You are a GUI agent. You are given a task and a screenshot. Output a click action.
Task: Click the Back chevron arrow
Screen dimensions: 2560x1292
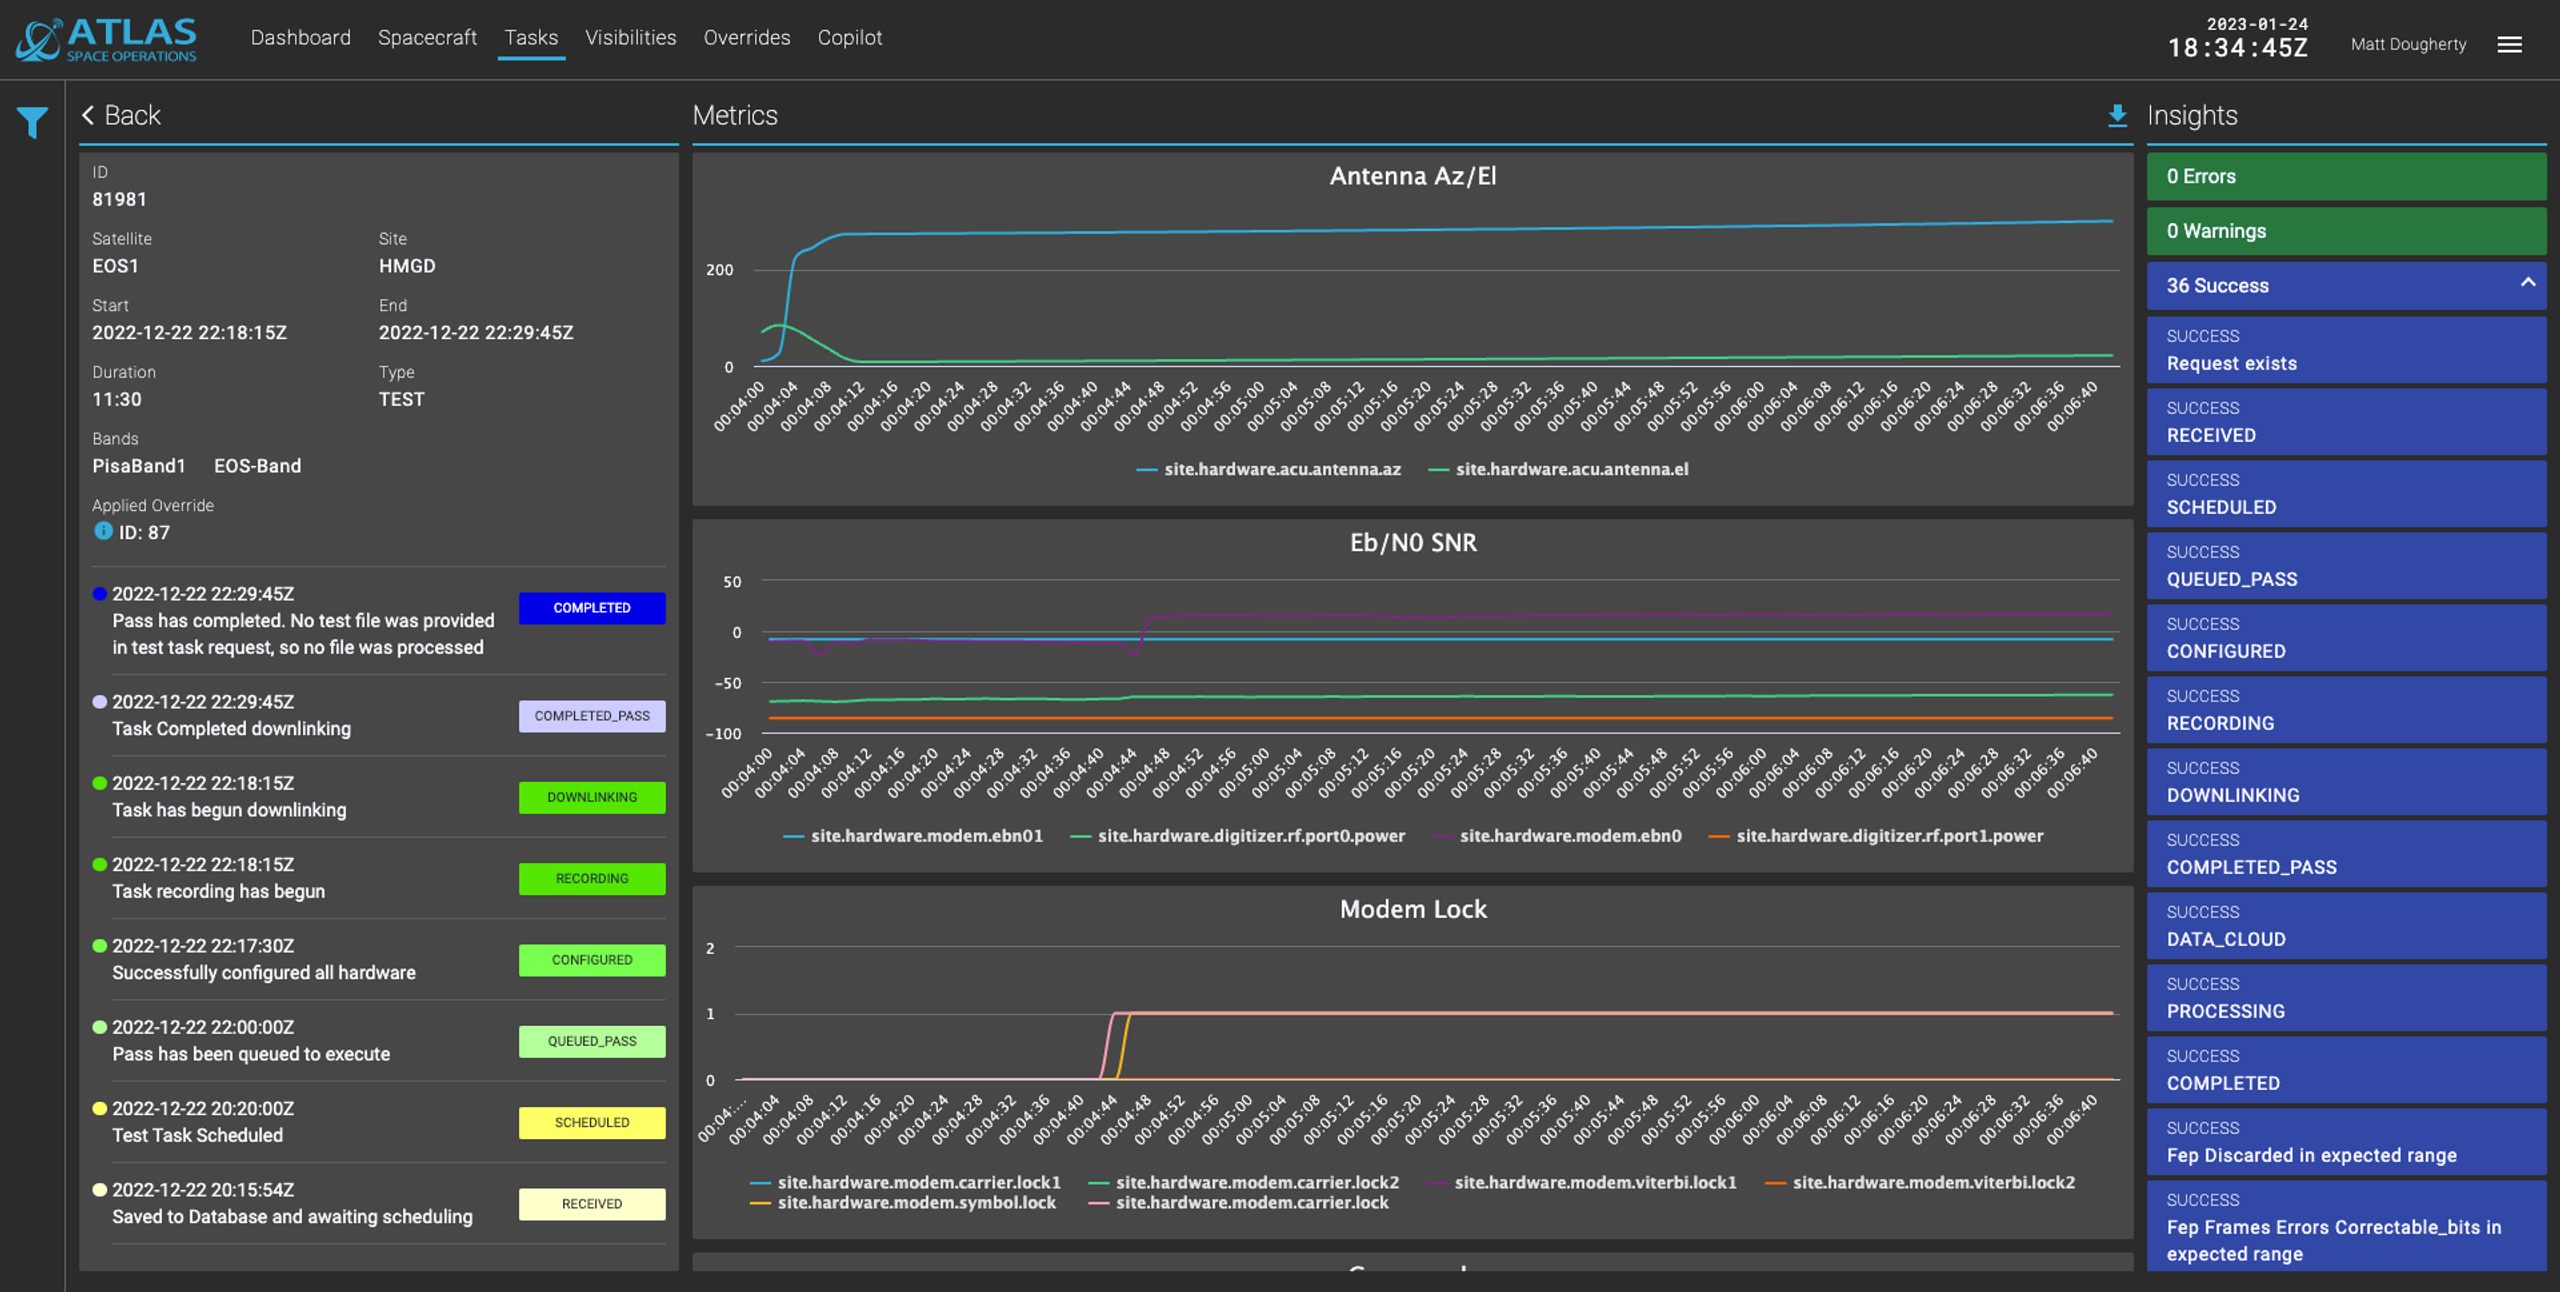[x=88, y=116]
